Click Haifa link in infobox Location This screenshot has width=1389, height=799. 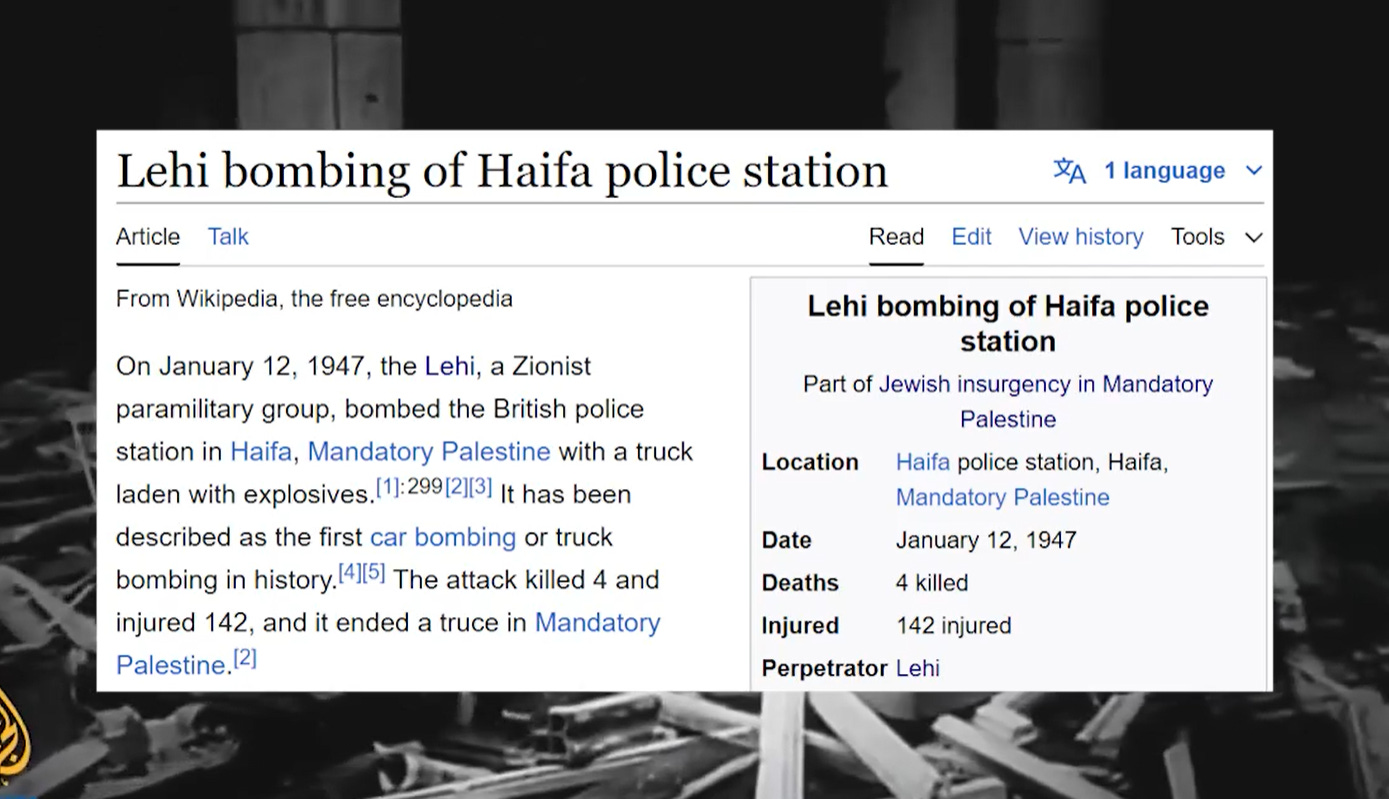923,462
